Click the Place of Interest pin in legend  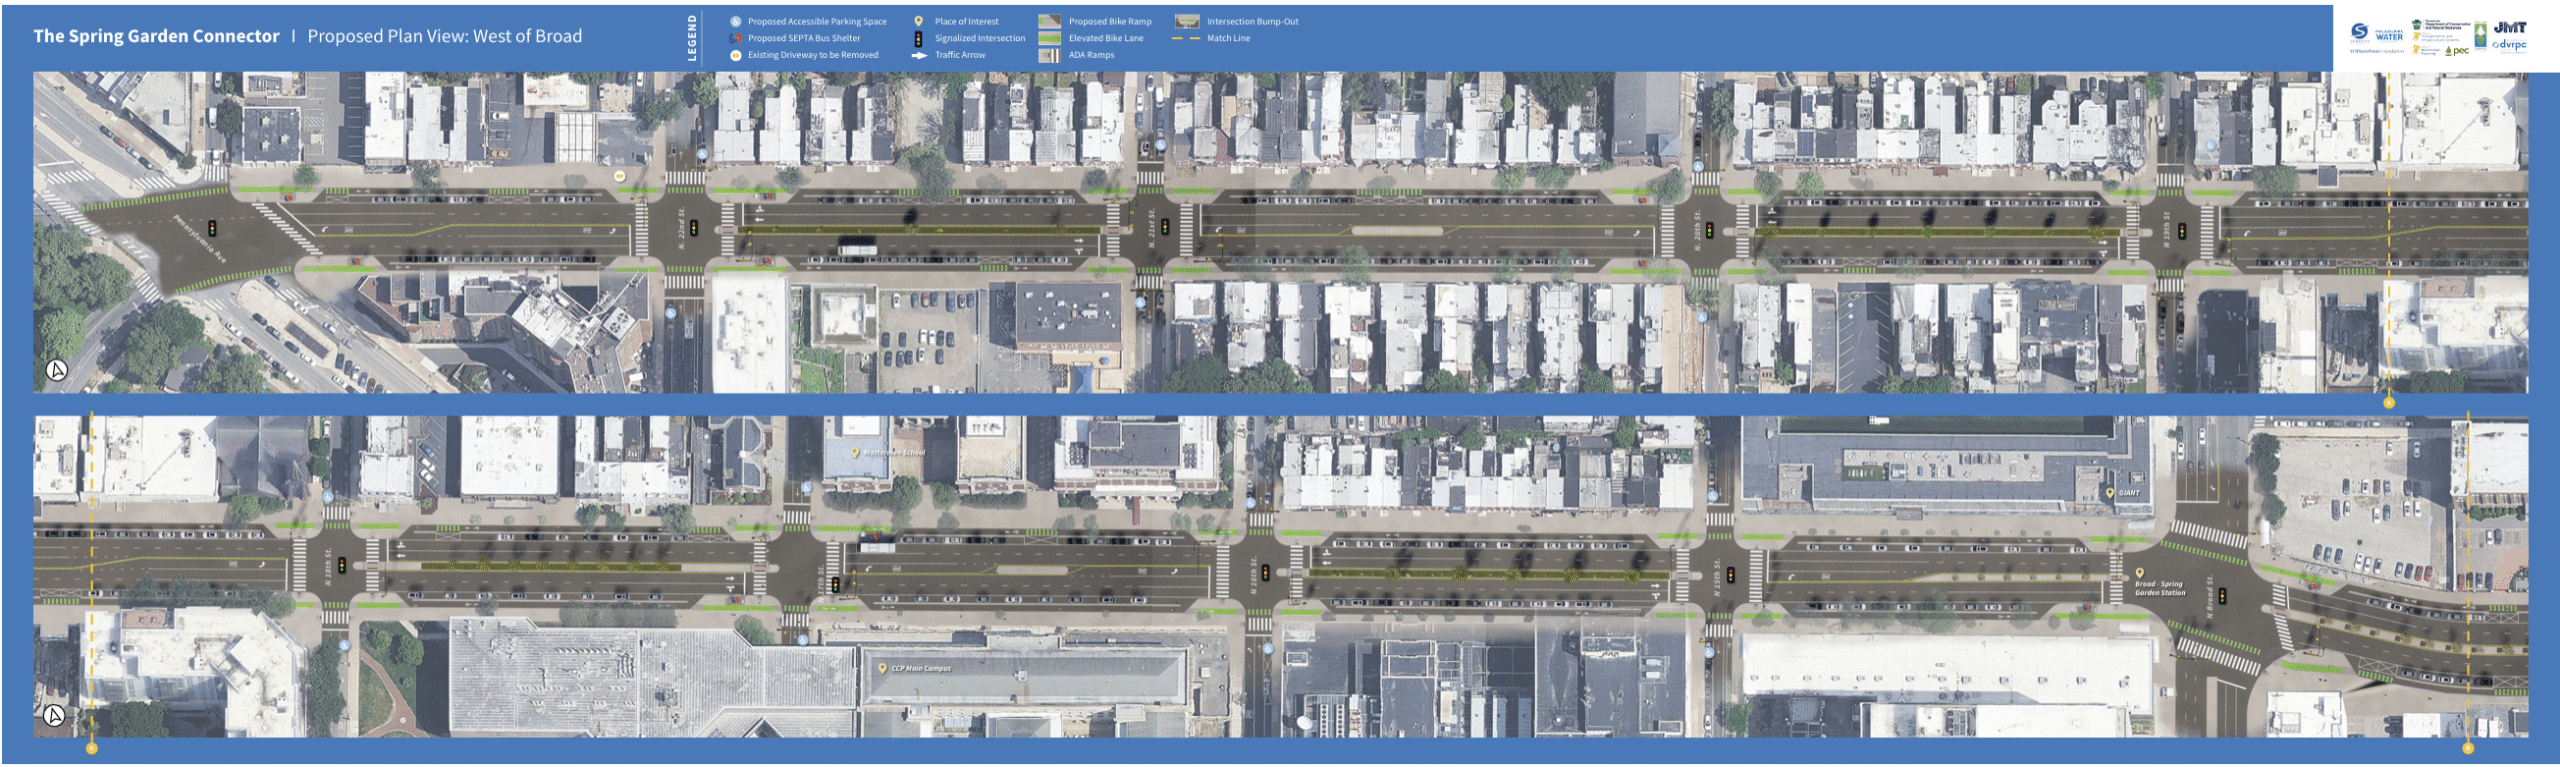coord(918,21)
